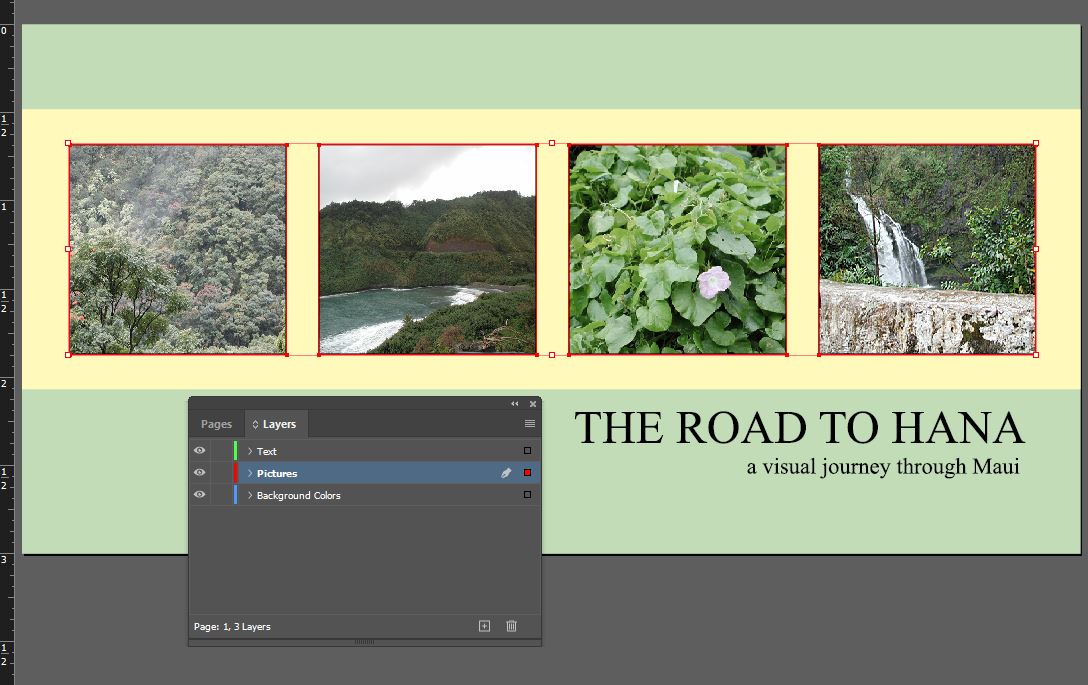The width and height of the screenshot is (1088, 685).
Task: Select the waterfall photo on the canvas
Action: [927, 249]
